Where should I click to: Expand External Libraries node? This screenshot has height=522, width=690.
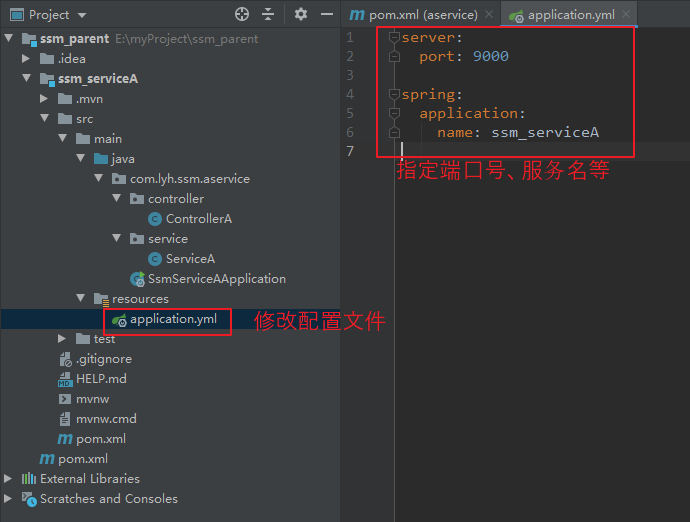coord(8,478)
